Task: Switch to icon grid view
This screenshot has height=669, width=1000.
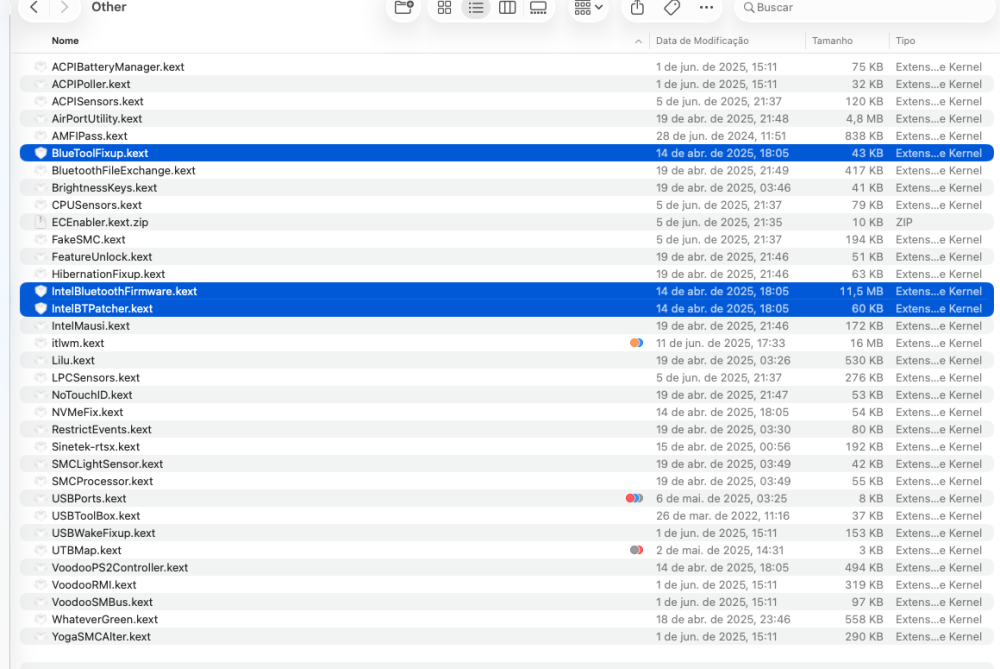Action: 445,8
